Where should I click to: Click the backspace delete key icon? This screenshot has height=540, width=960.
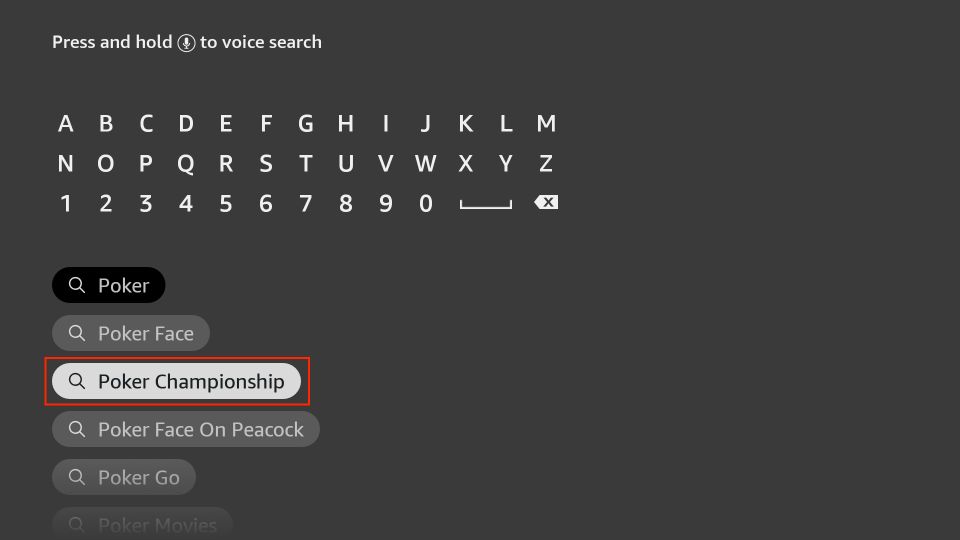pos(546,203)
